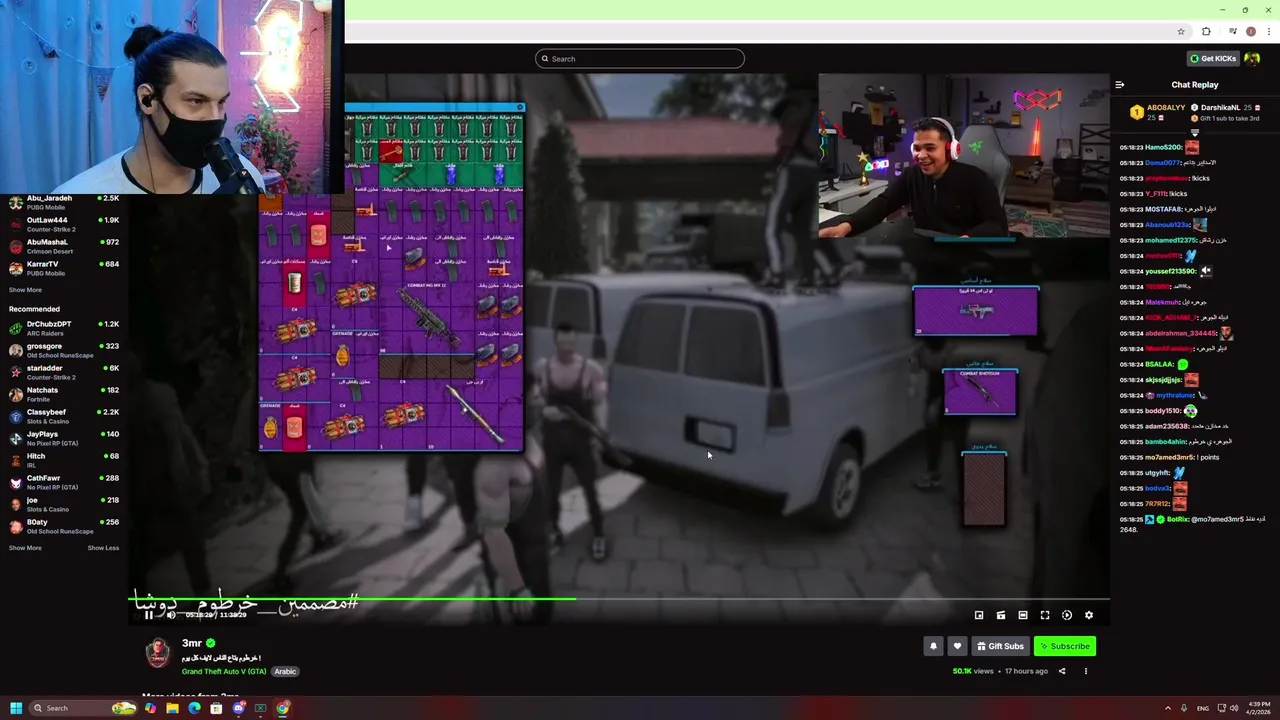
Task: Seek on the green video progress bar
Action: [x=619, y=599]
